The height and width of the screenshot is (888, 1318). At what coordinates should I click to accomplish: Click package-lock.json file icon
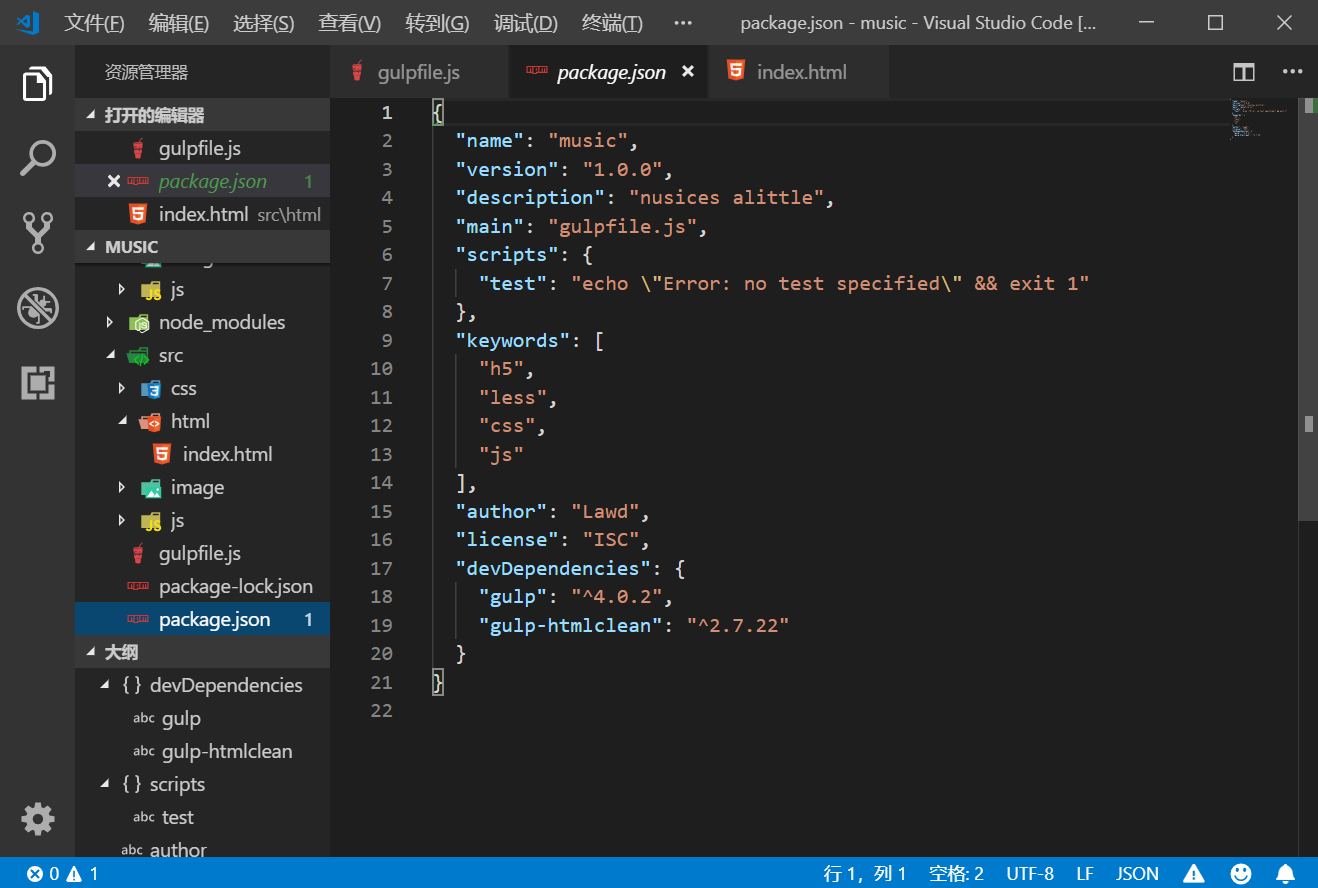(x=138, y=586)
